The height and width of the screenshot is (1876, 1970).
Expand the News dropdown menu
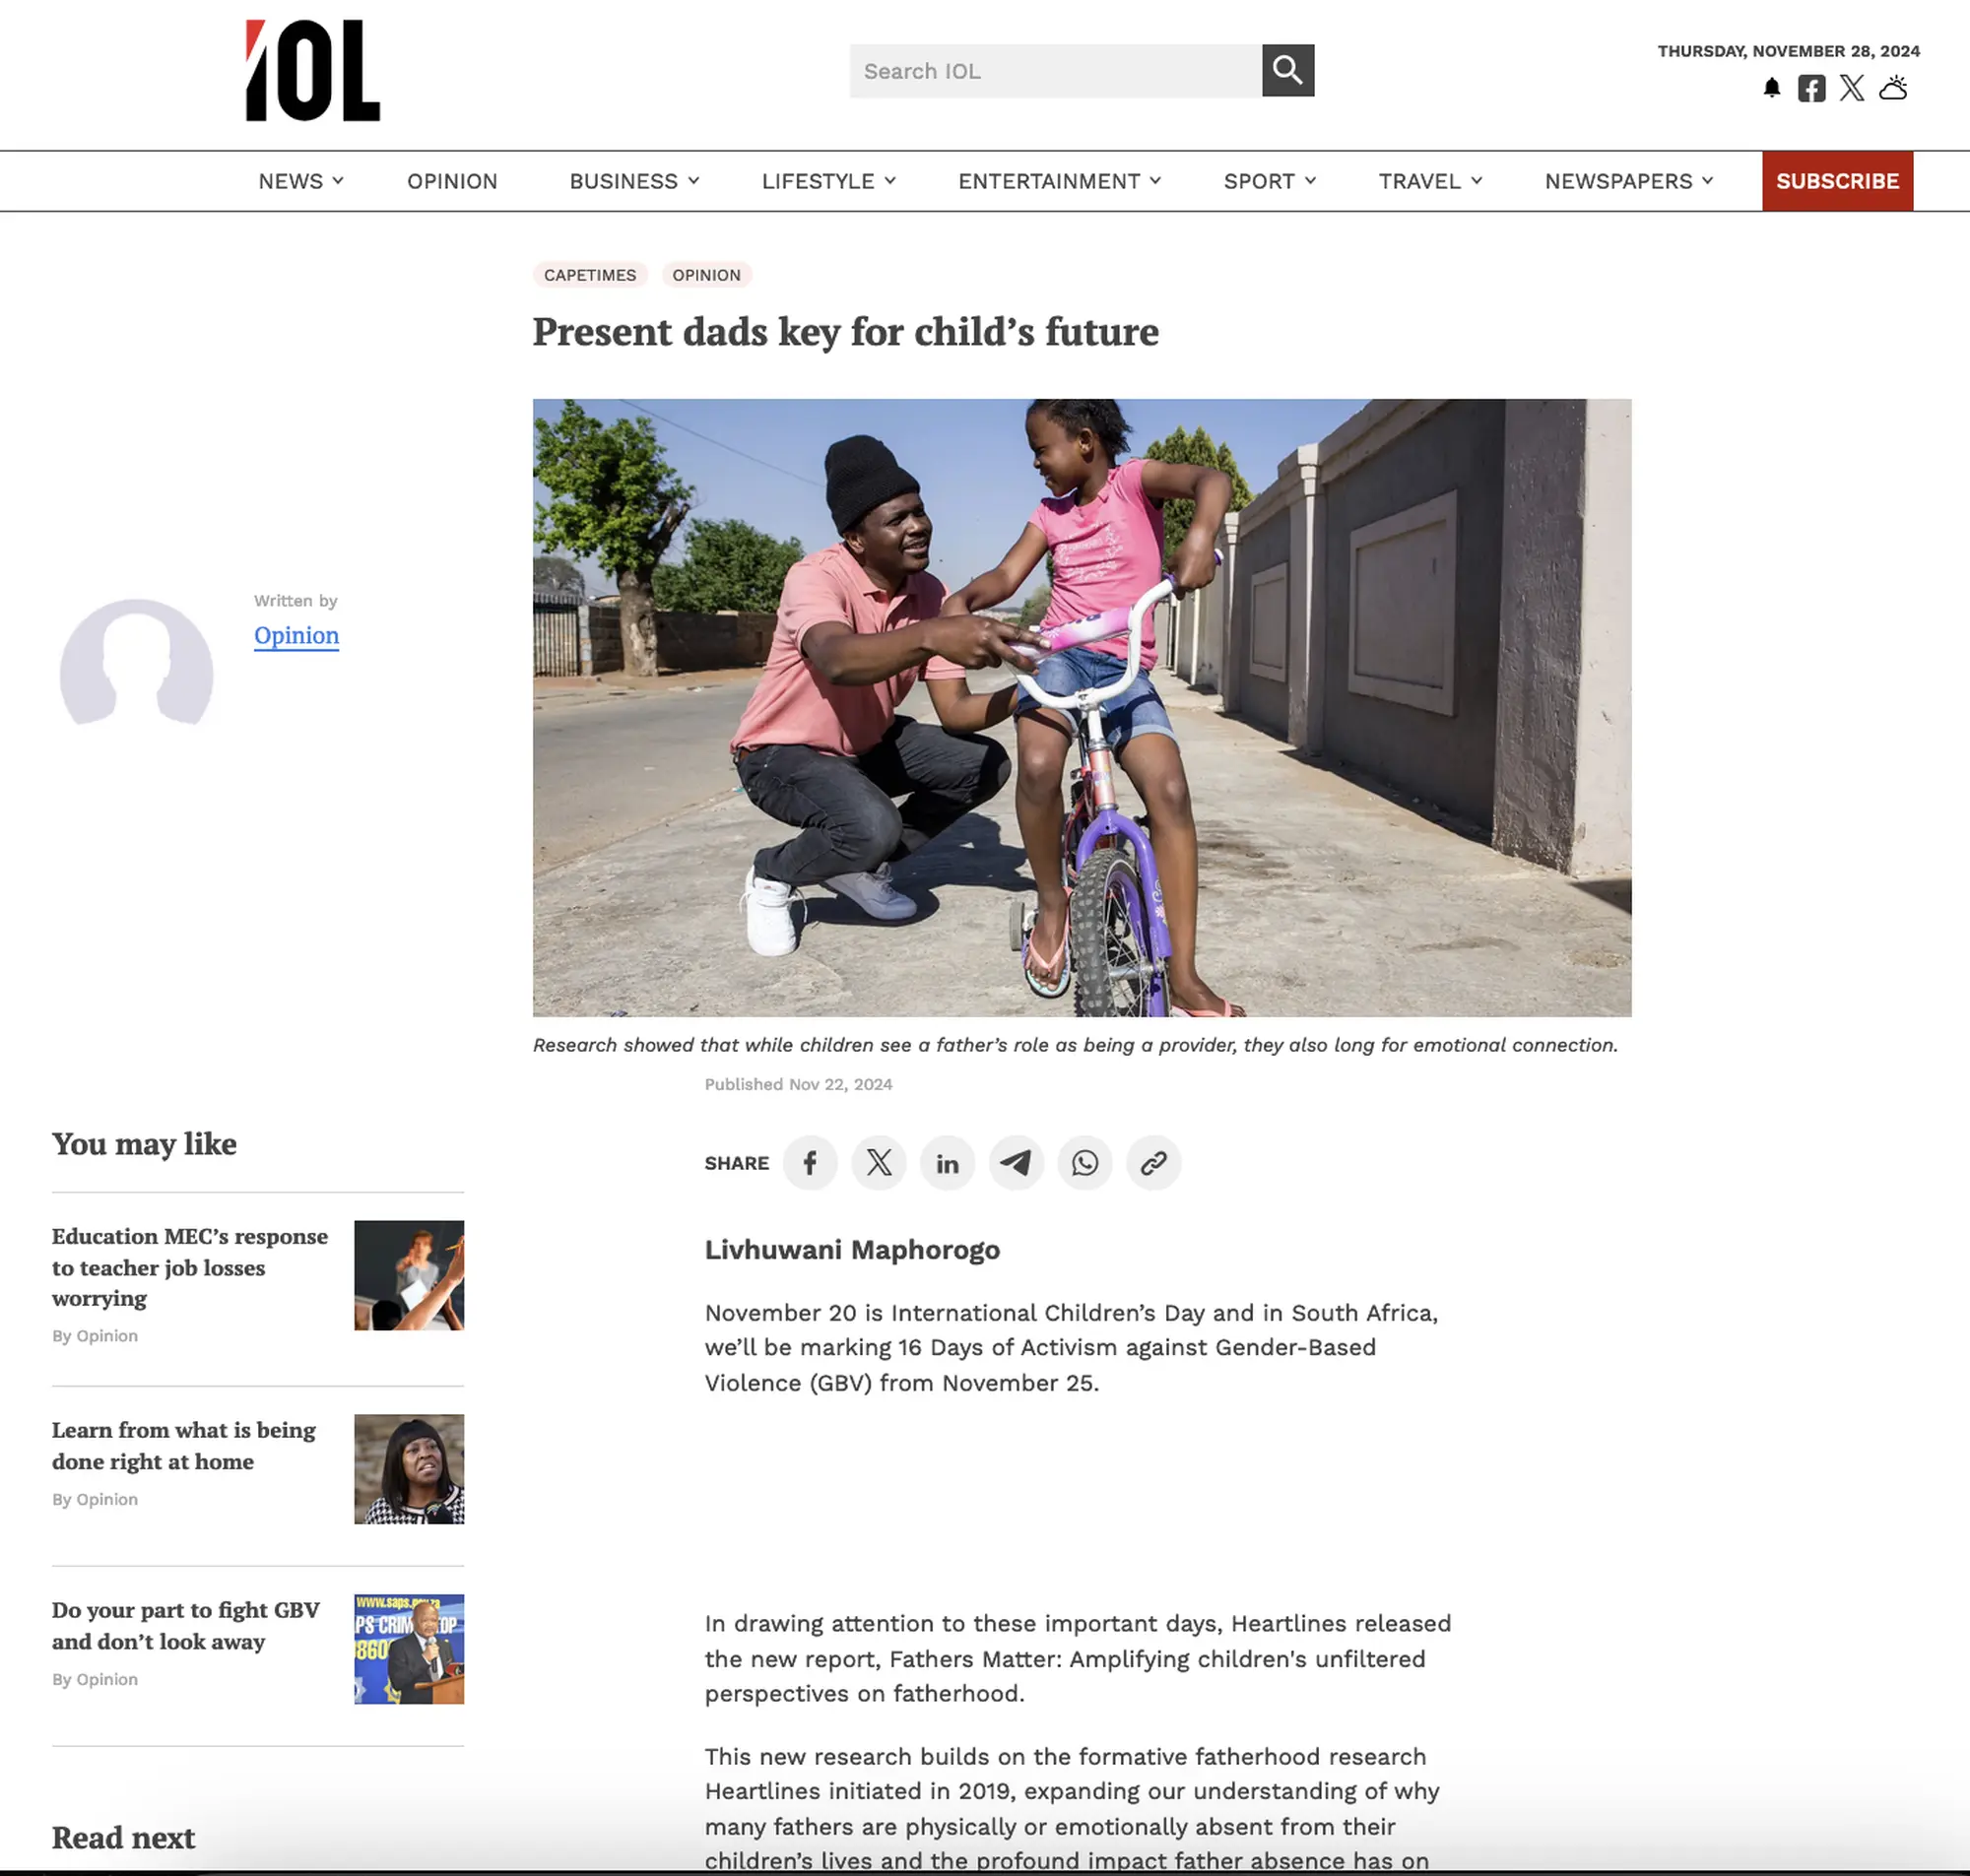[301, 181]
